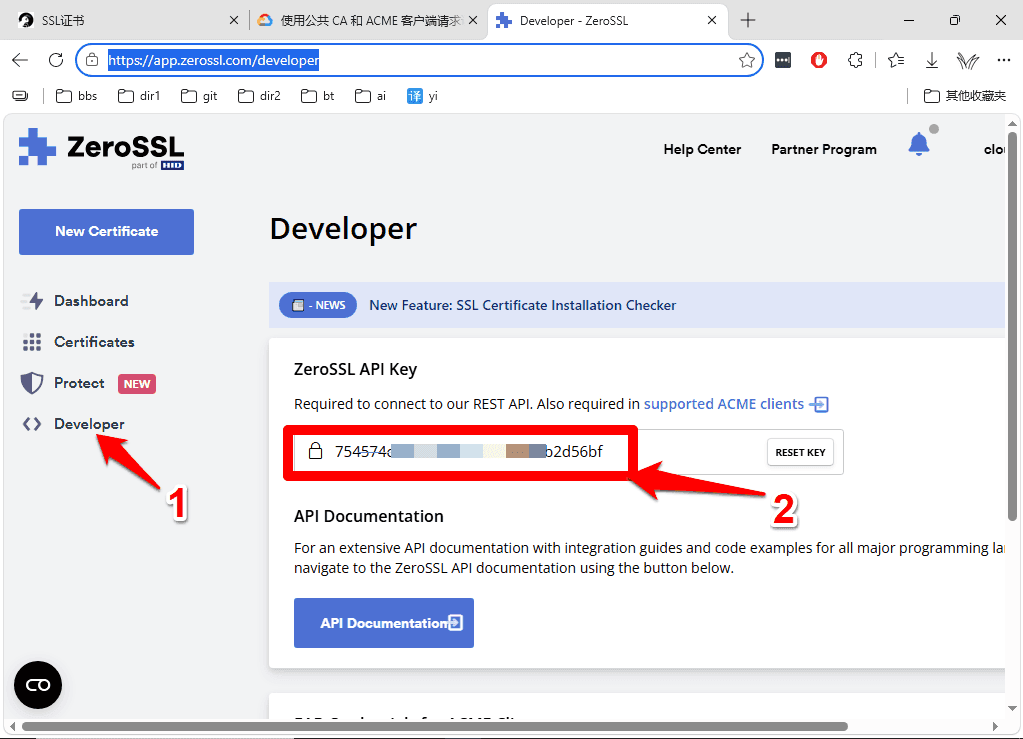Image resolution: width=1023 pixels, height=739 pixels.
Task: Click the ZeroSSL logo
Action: [102, 148]
